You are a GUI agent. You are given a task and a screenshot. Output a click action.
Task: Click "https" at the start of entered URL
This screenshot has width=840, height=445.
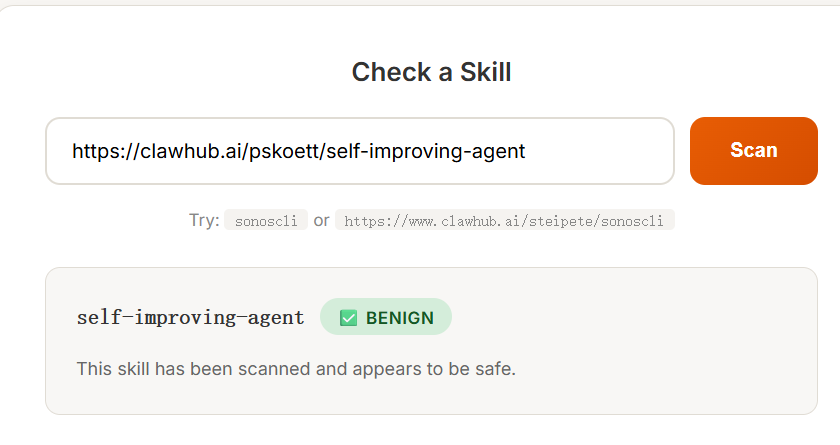point(94,151)
